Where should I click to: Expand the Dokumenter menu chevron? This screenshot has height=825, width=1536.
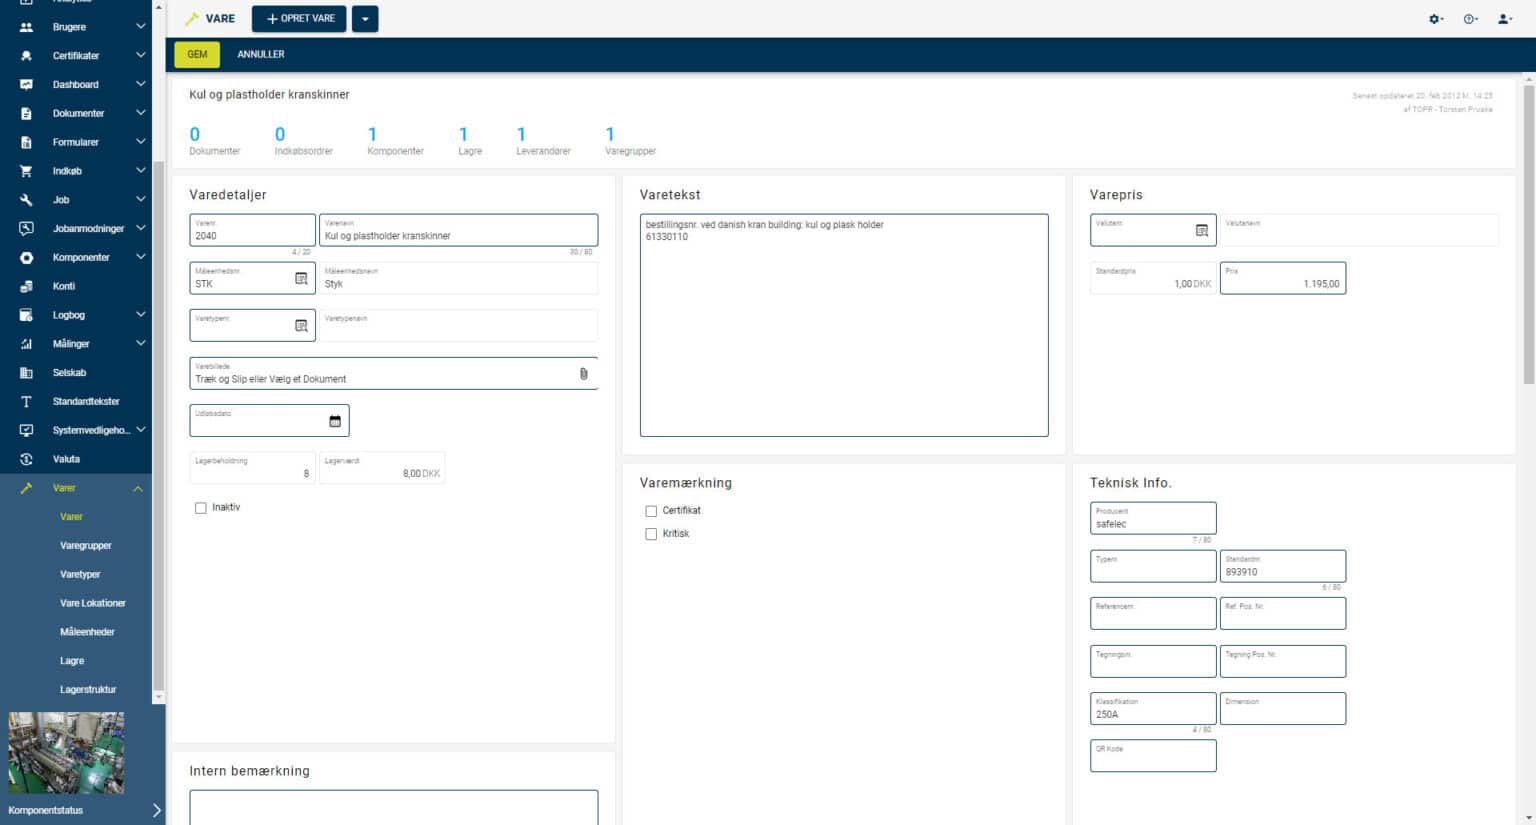[x=141, y=114]
